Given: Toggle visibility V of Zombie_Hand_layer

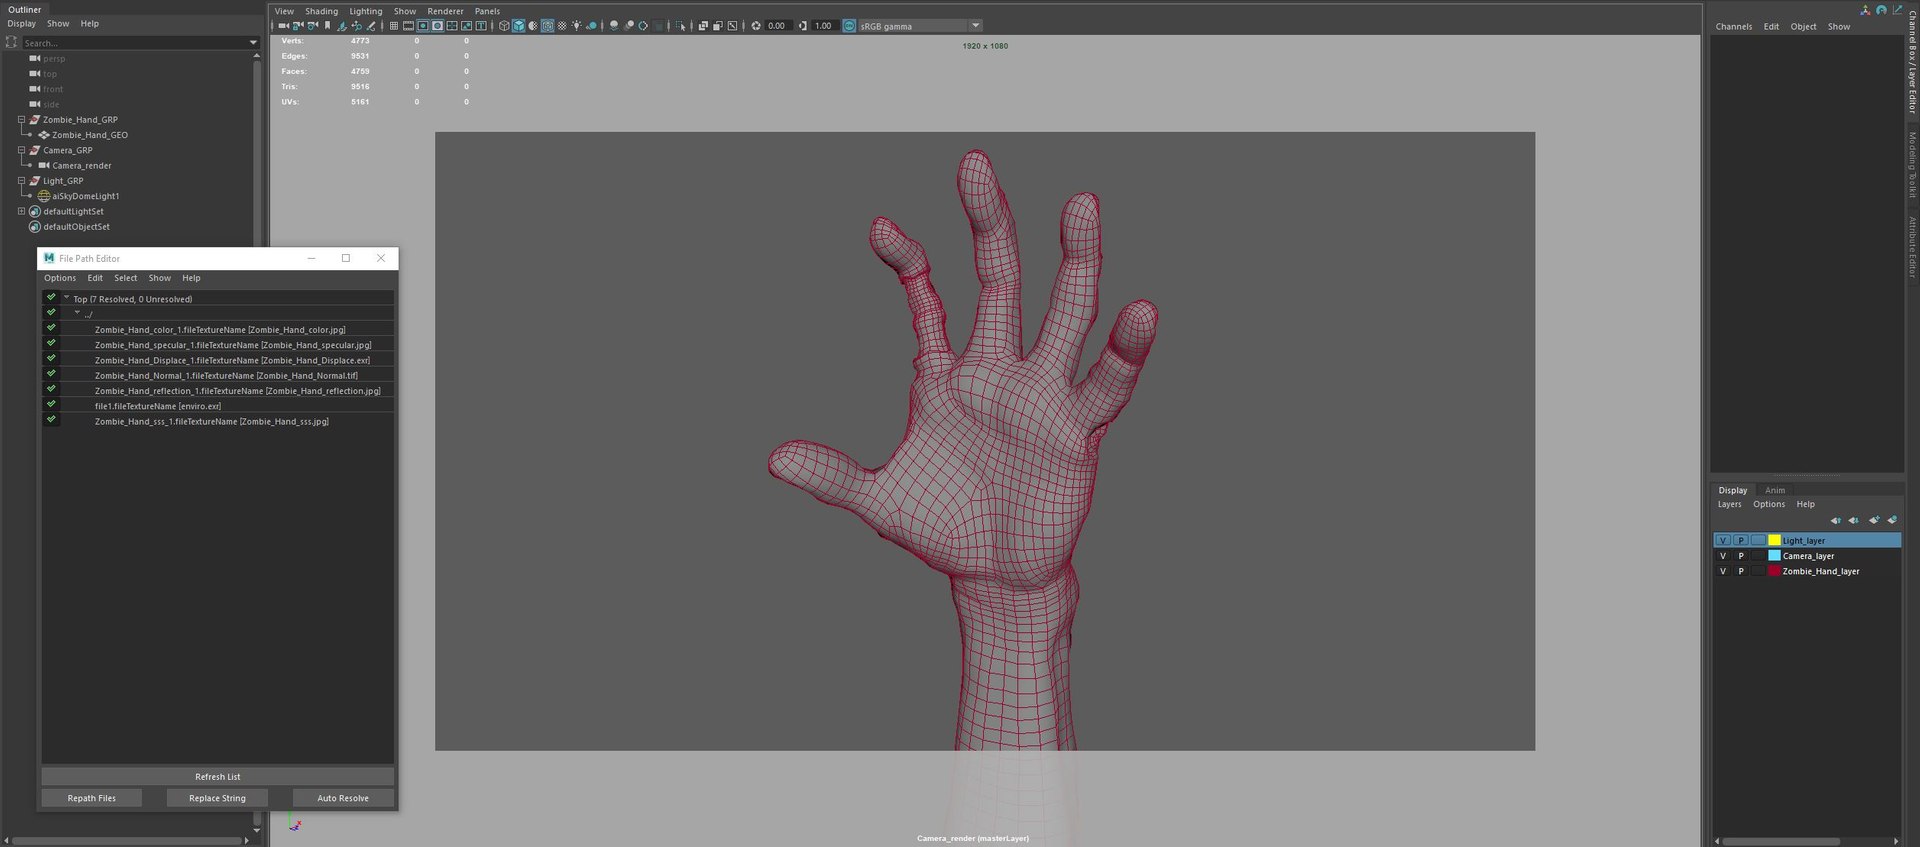Looking at the screenshot, I should pyautogui.click(x=1723, y=571).
